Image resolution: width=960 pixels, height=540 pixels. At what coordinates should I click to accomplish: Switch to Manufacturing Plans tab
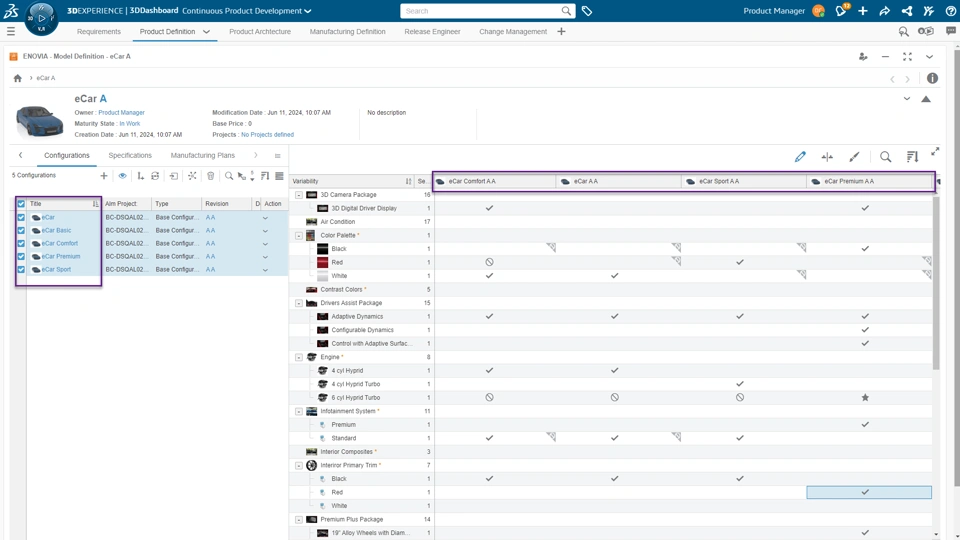pos(203,156)
